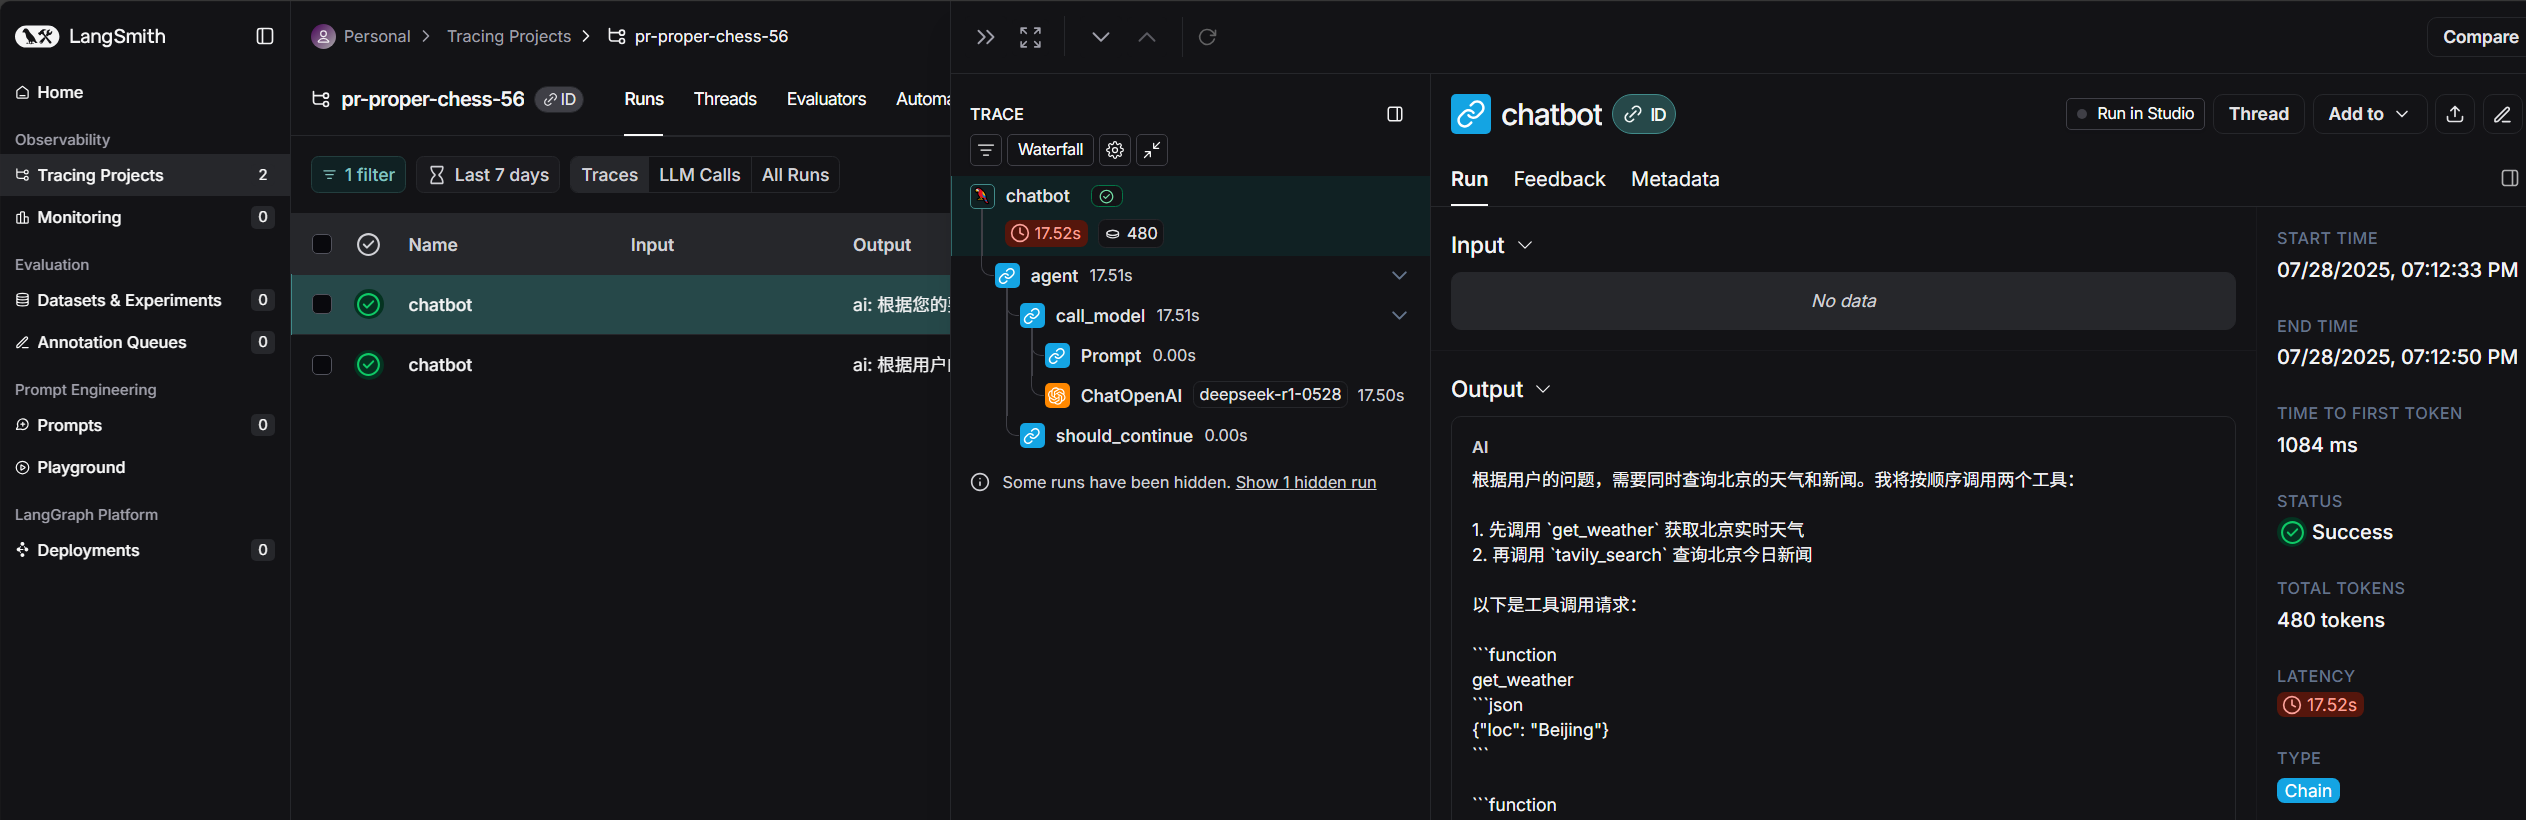Viewport: 2526px width, 820px height.
Task: Open the 1 filter button
Action: [x=358, y=175]
